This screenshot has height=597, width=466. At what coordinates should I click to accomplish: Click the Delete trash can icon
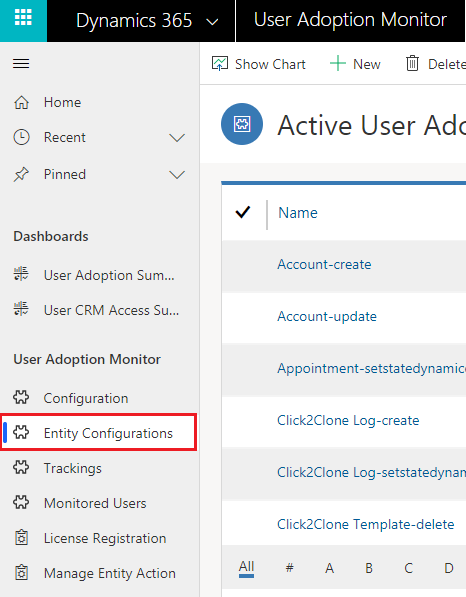click(412, 64)
